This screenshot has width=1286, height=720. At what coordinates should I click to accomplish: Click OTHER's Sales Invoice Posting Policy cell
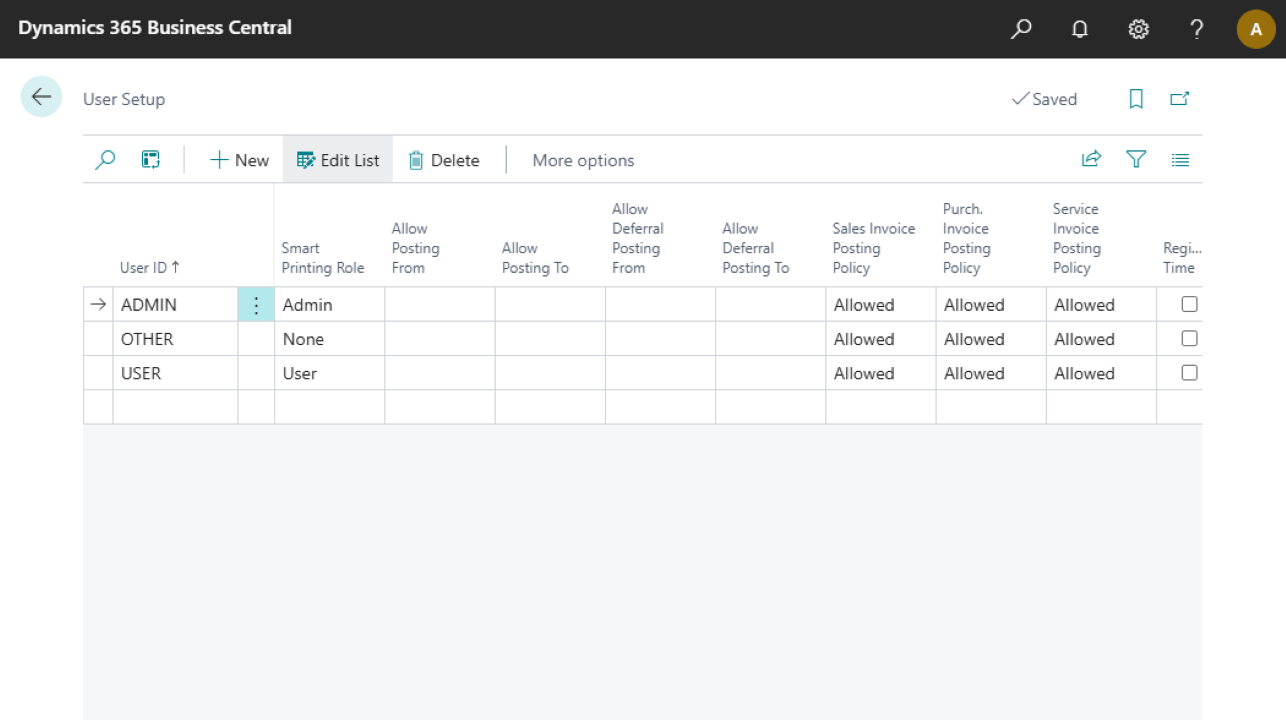[x=881, y=339]
